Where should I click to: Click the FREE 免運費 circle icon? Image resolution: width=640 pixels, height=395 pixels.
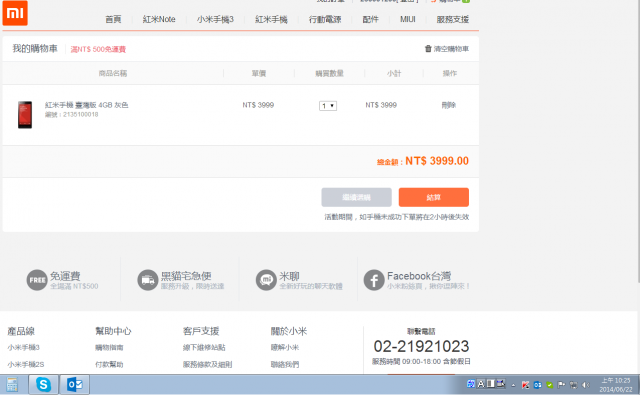(x=37, y=280)
